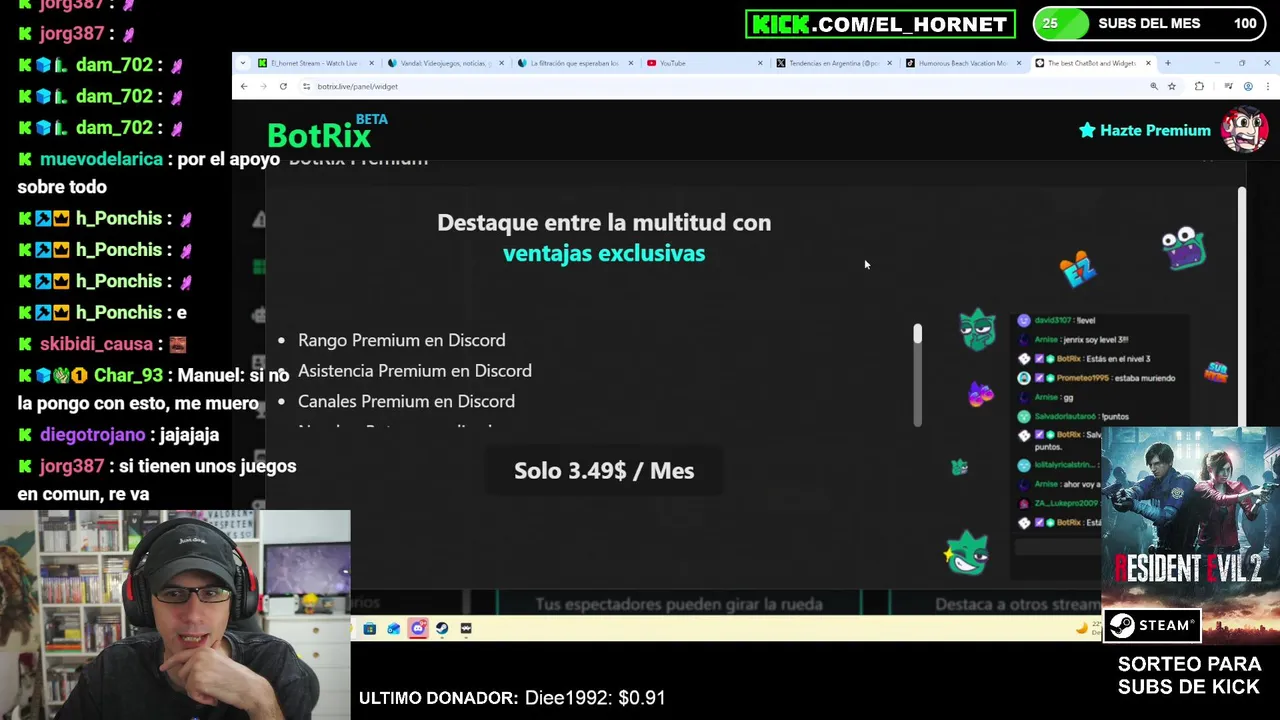Switch to the El_hornet Stream tab
Image resolution: width=1280 pixels, height=720 pixels.
pyautogui.click(x=314, y=63)
